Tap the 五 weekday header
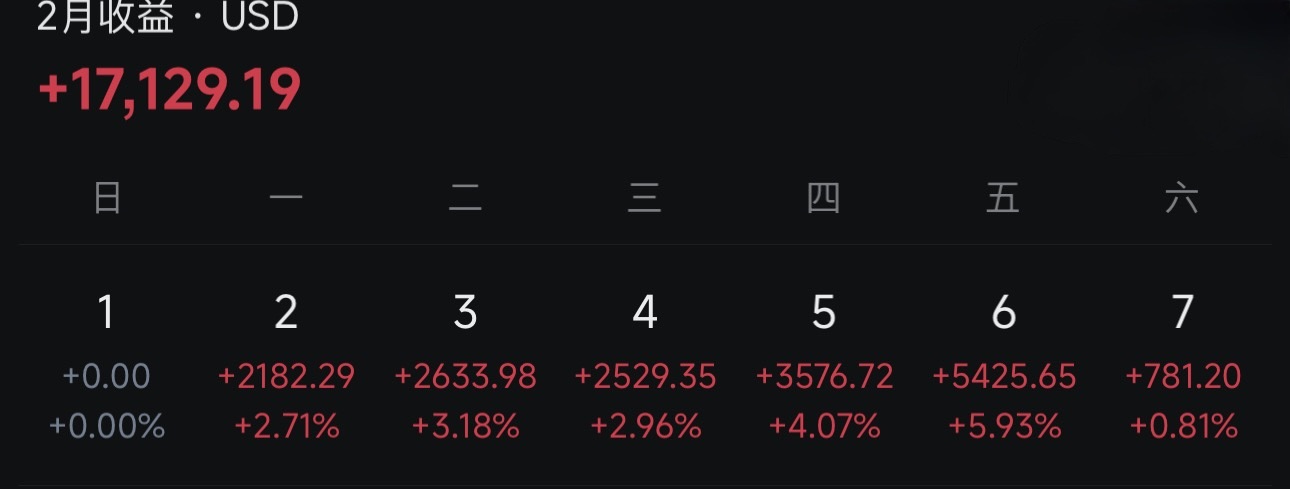Image resolution: width=1290 pixels, height=489 pixels. (x=1003, y=199)
